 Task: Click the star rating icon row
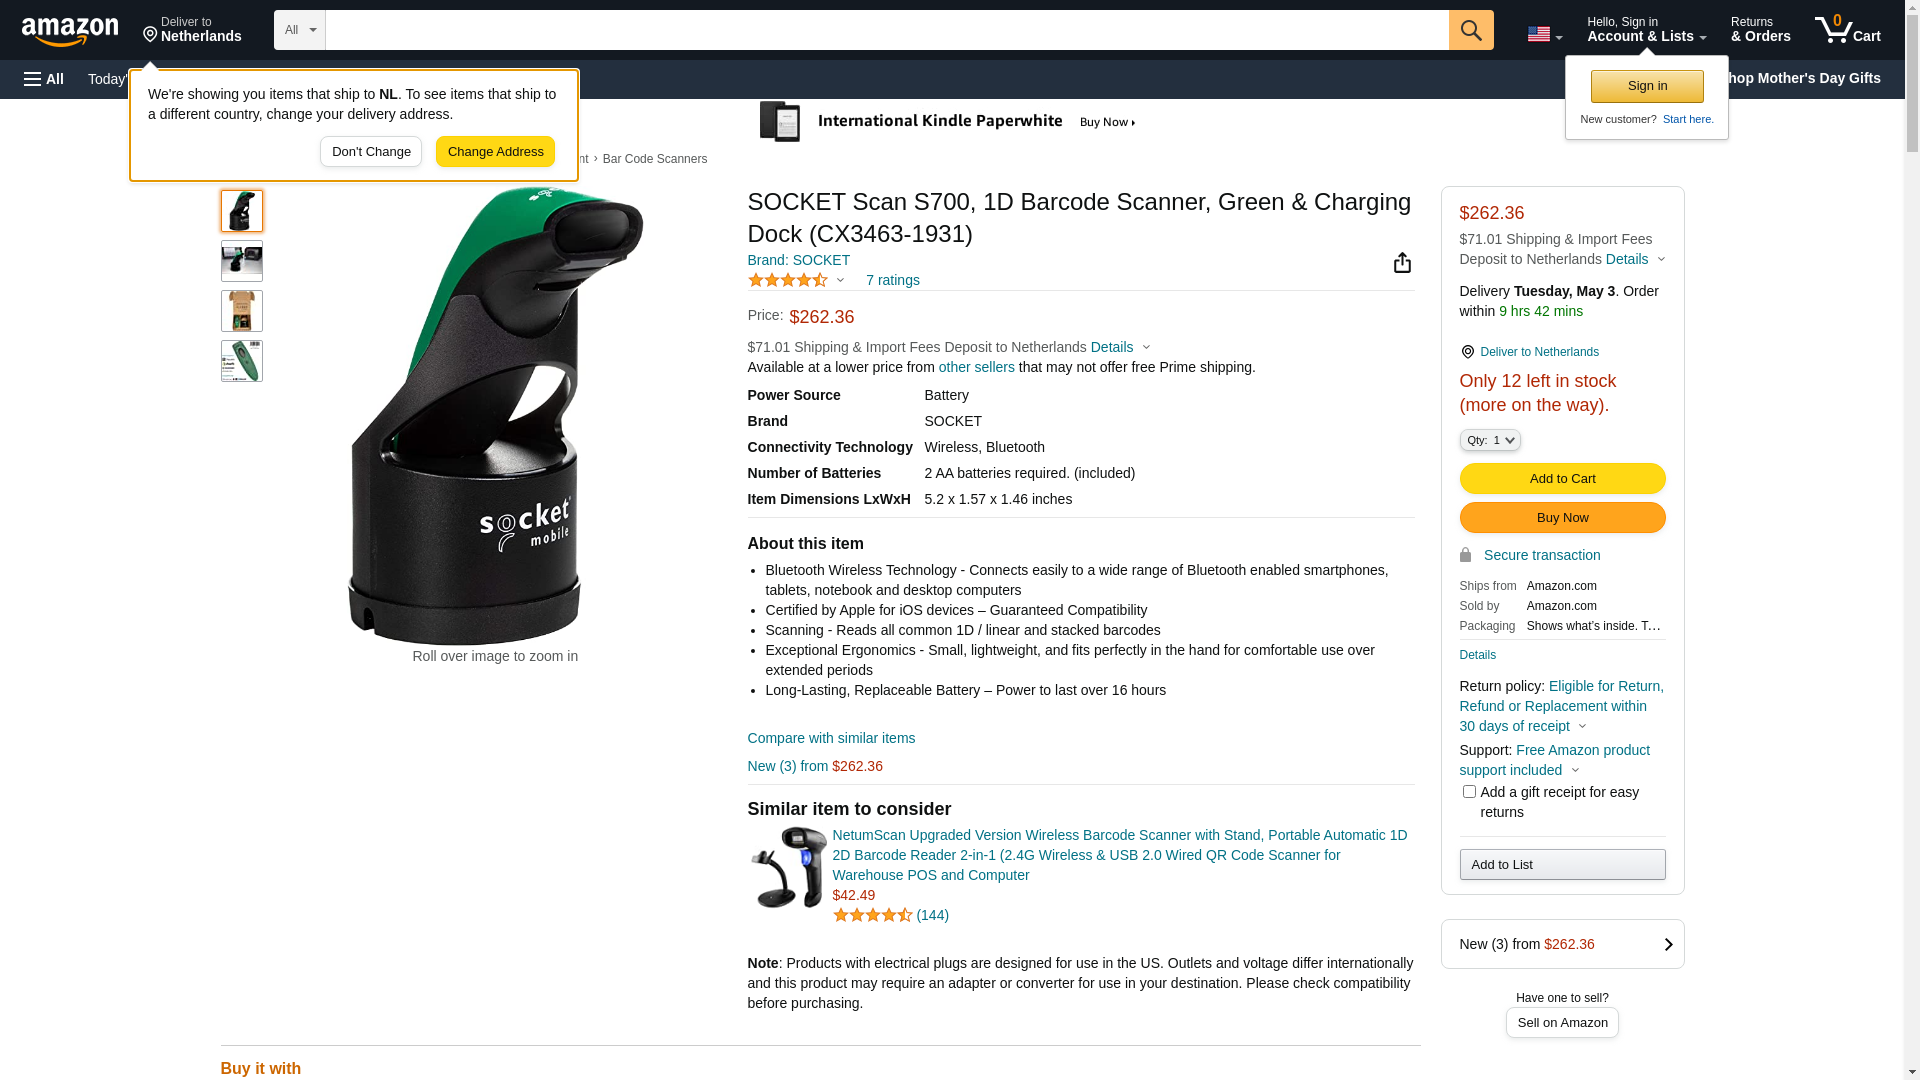pyautogui.click(x=788, y=281)
